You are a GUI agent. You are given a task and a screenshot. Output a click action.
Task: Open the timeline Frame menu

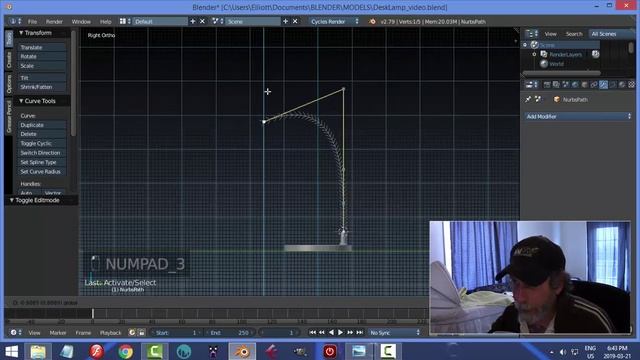click(83, 333)
